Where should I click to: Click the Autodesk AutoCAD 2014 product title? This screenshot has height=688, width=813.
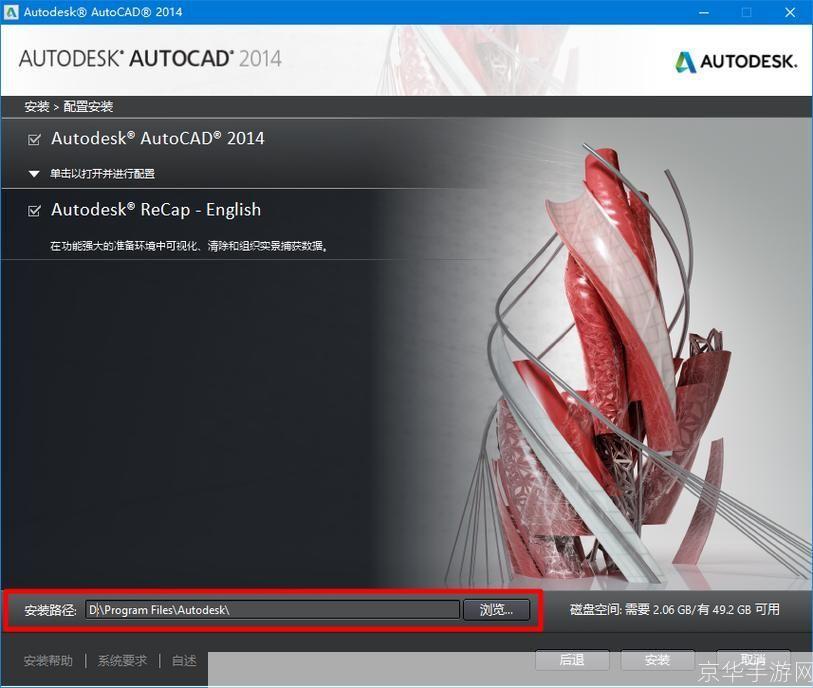(158, 138)
